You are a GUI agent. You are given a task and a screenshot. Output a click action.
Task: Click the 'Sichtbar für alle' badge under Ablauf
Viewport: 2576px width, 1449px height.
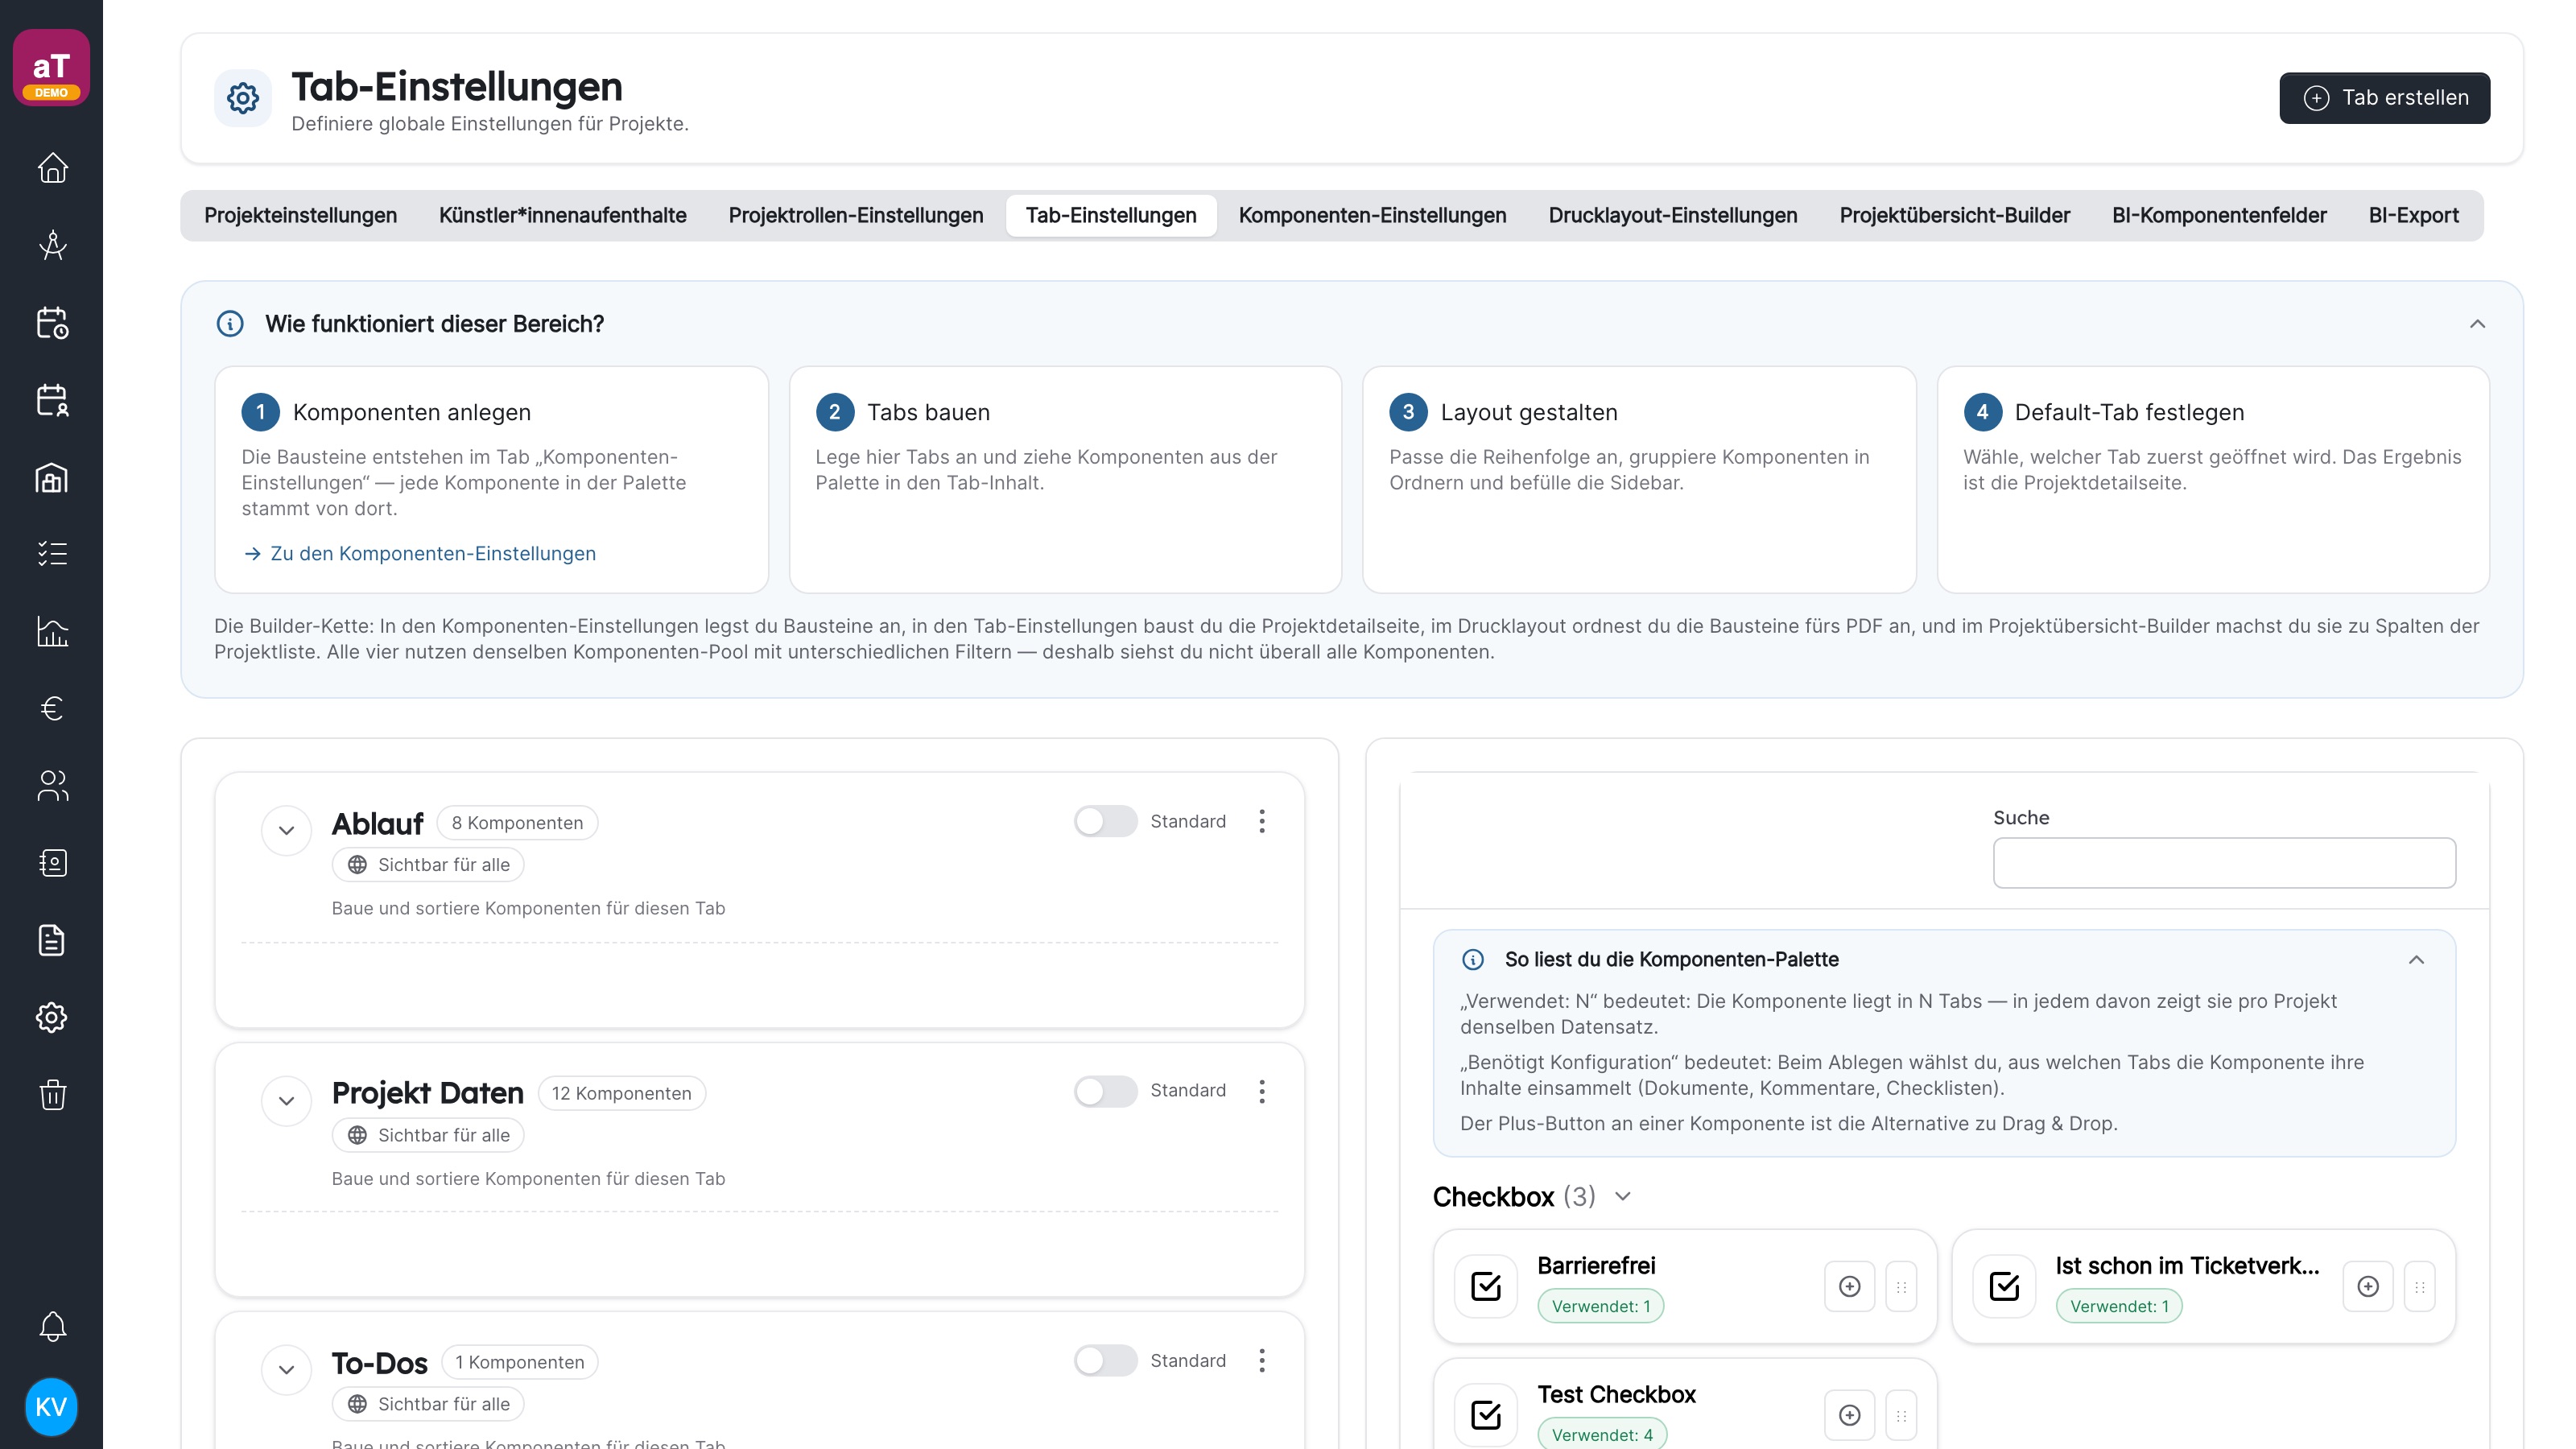[428, 865]
